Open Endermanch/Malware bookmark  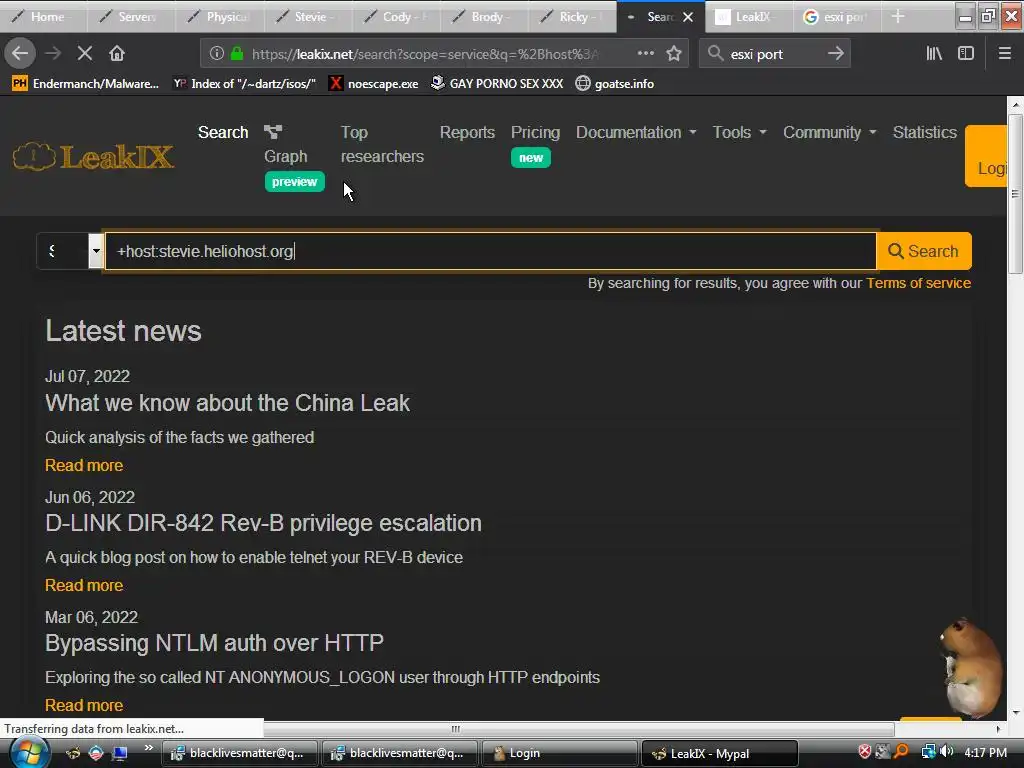point(86,84)
